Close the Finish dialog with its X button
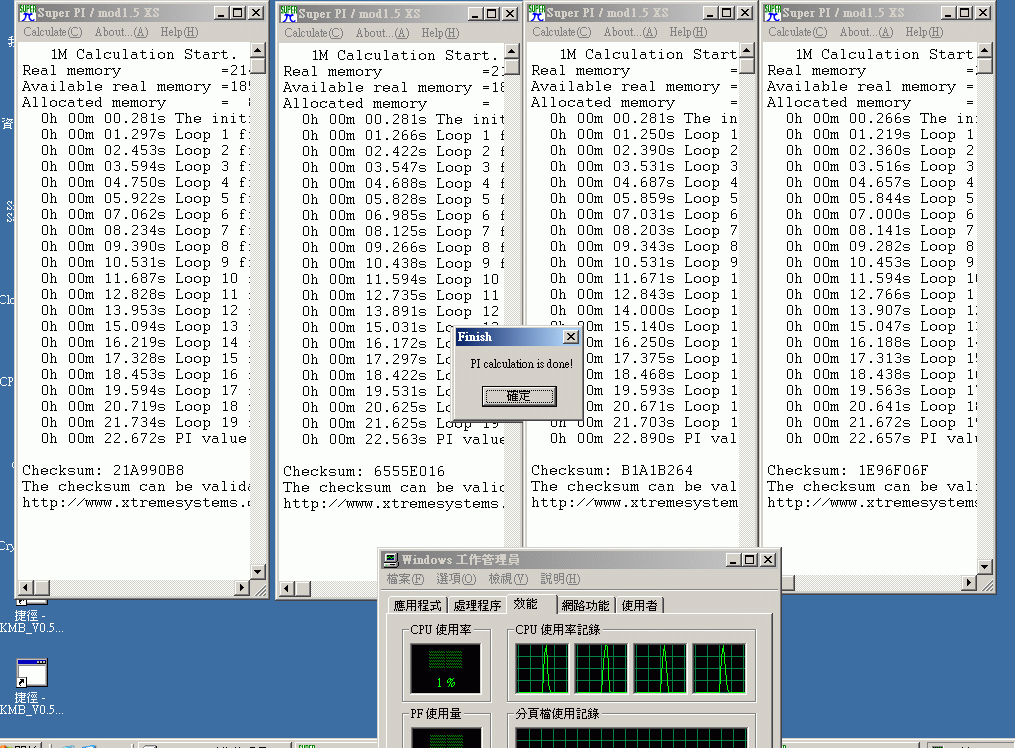1015x748 pixels. point(570,337)
